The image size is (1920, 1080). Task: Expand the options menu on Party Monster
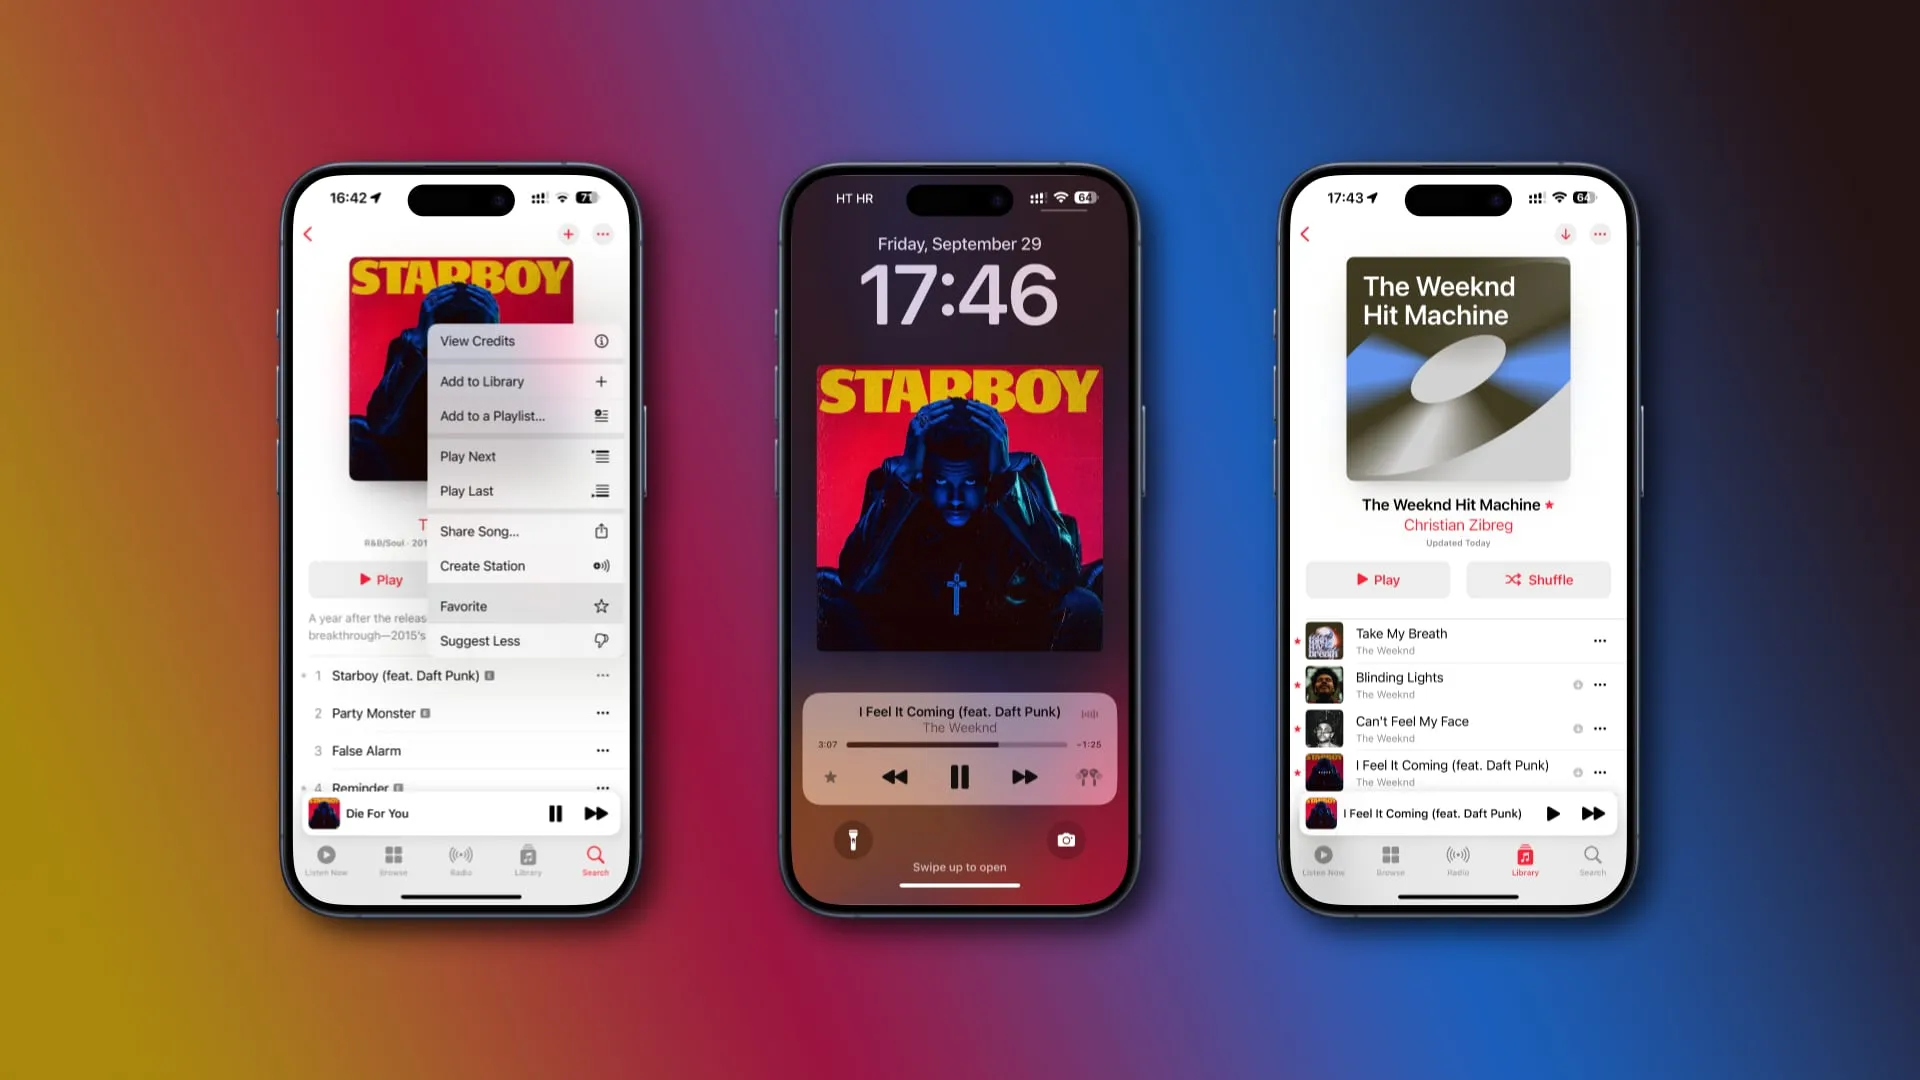[x=603, y=712]
